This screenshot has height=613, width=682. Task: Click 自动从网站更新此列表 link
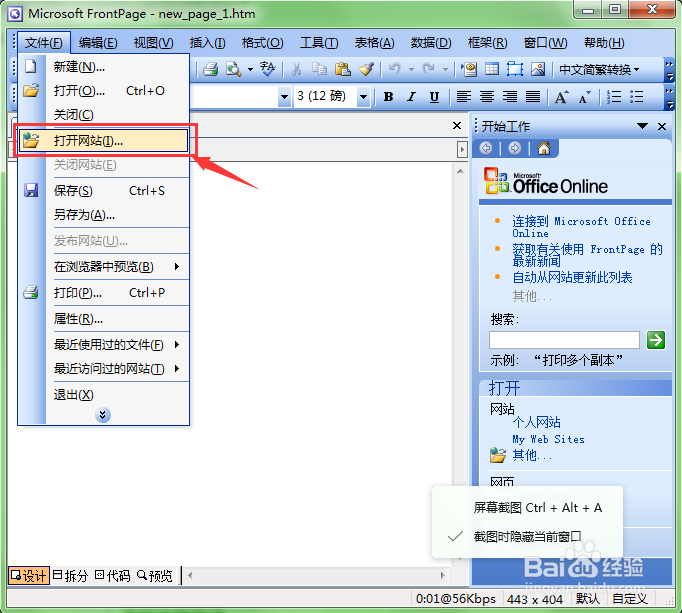572,277
